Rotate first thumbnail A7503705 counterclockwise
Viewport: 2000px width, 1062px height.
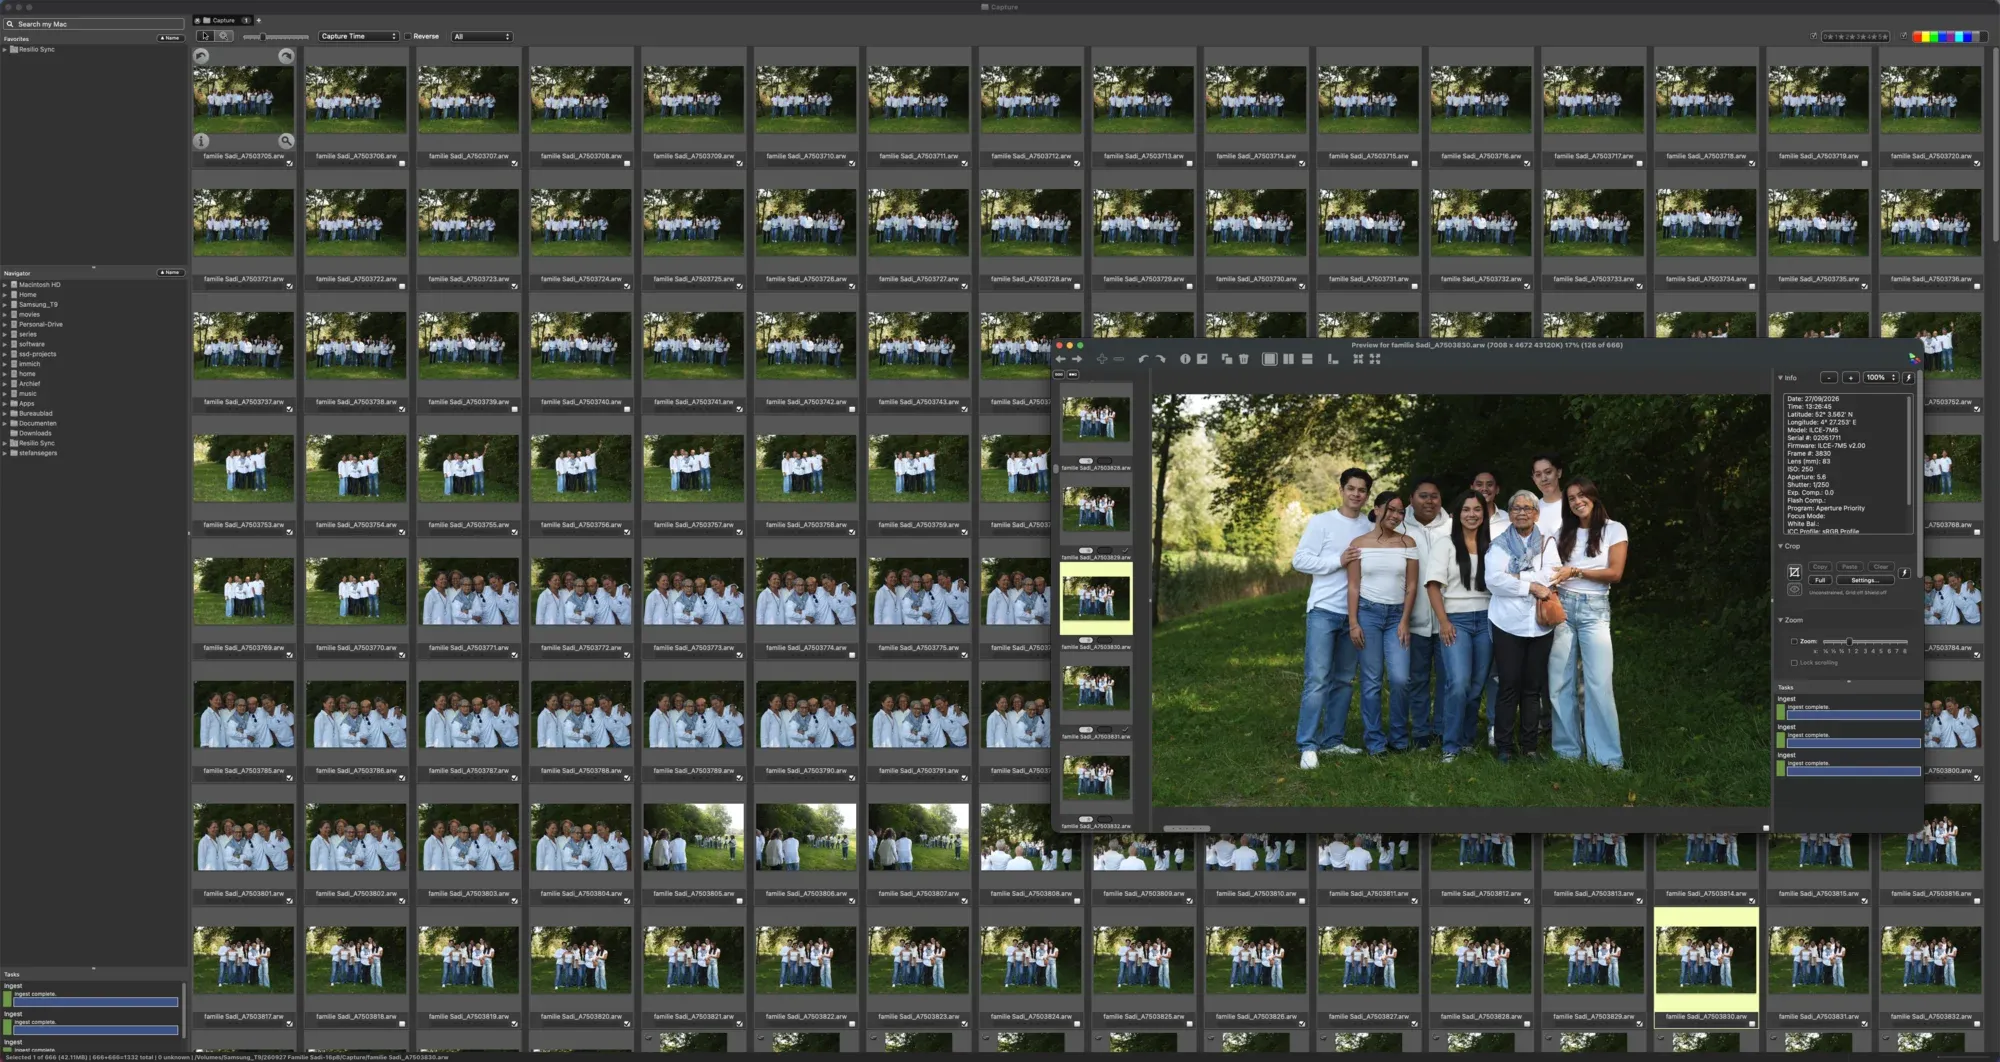click(x=201, y=56)
